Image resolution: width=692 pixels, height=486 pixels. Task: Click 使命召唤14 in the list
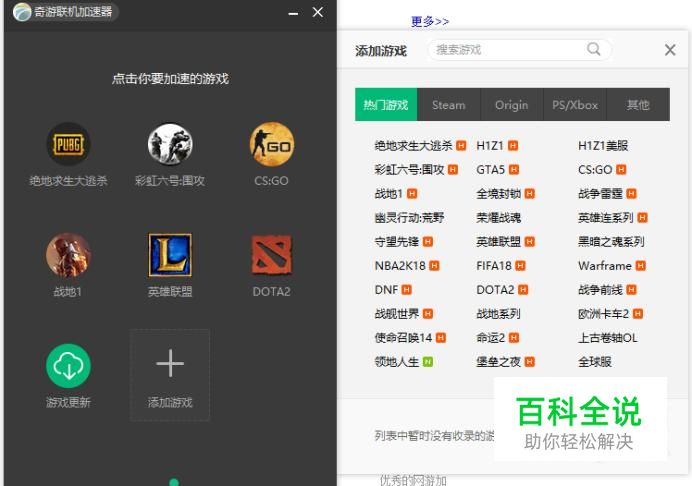403,338
